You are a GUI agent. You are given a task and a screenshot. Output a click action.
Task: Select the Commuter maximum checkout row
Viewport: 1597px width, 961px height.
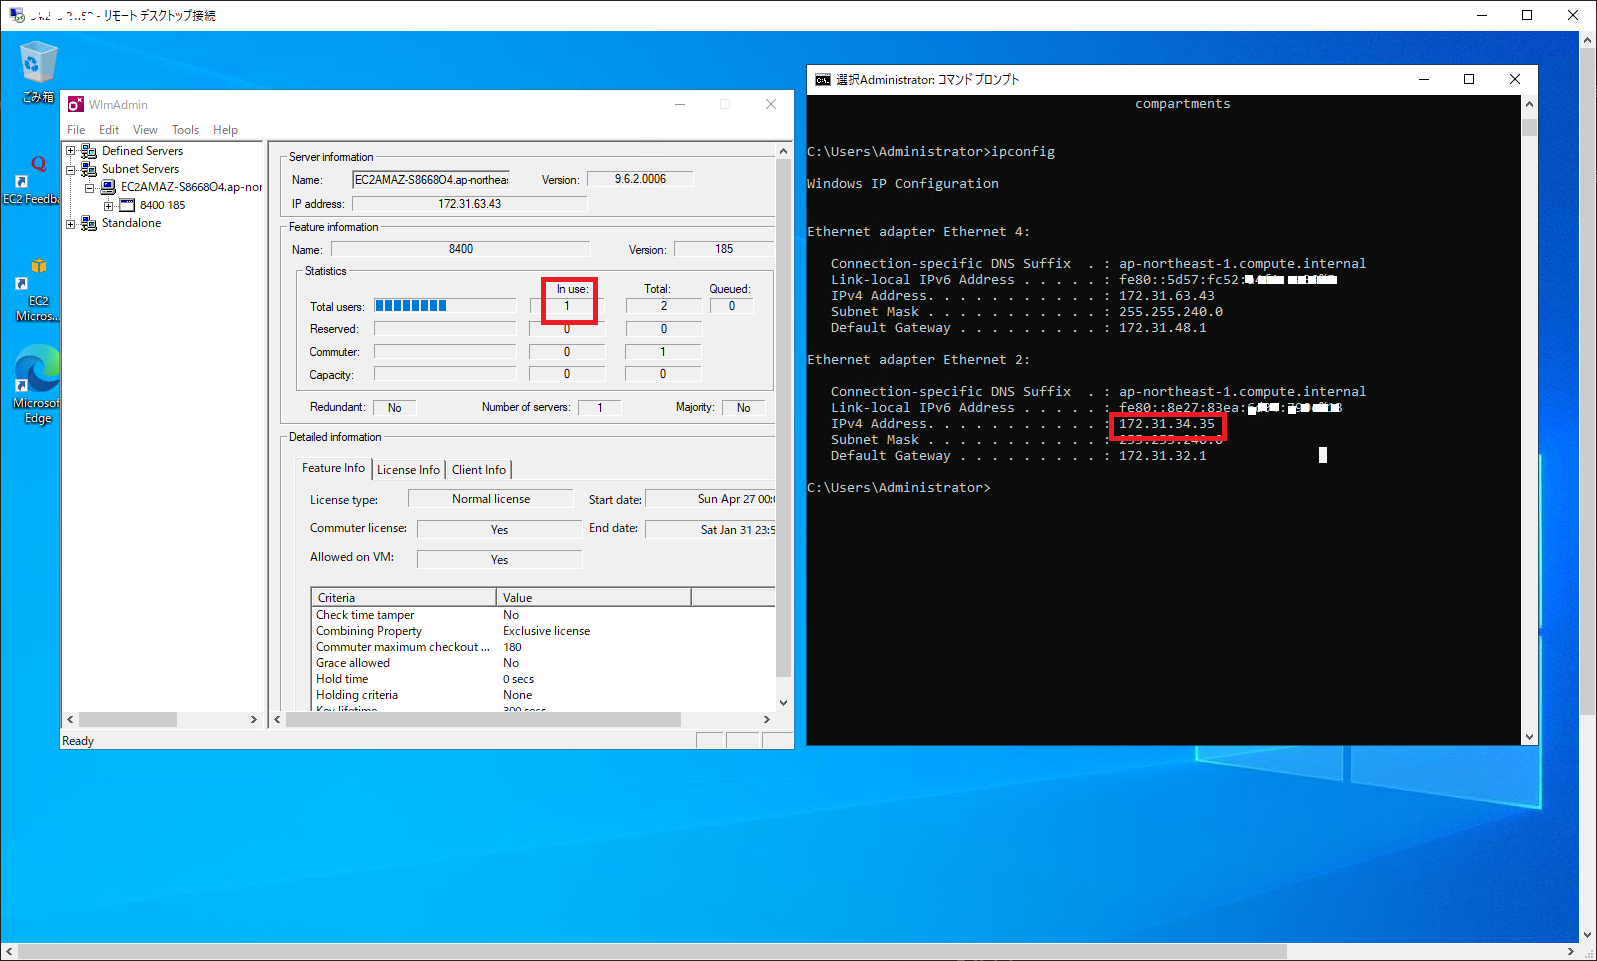pyautogui.click(x=543, y=647)
